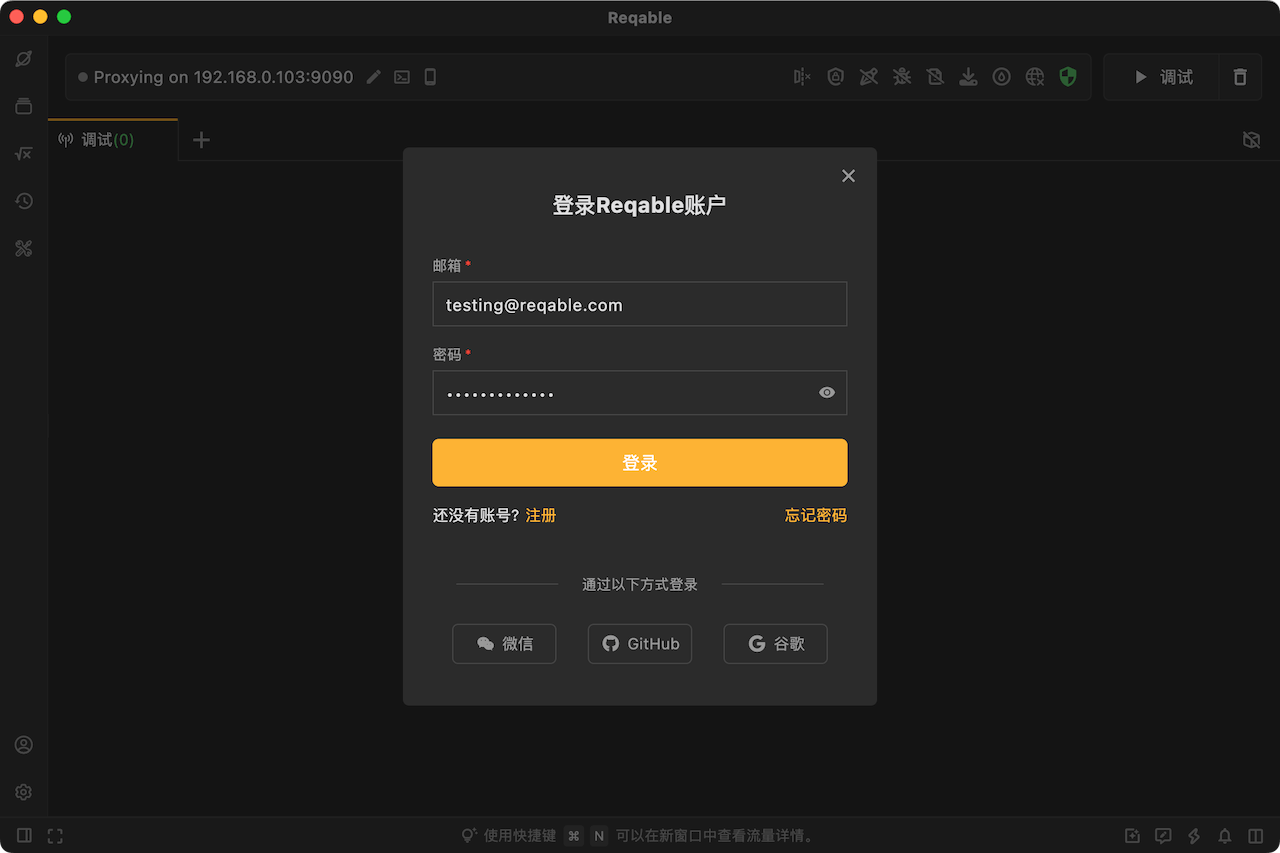Toggle the left sidebar panel icon
1280x853 pixels.
(24, 835)
